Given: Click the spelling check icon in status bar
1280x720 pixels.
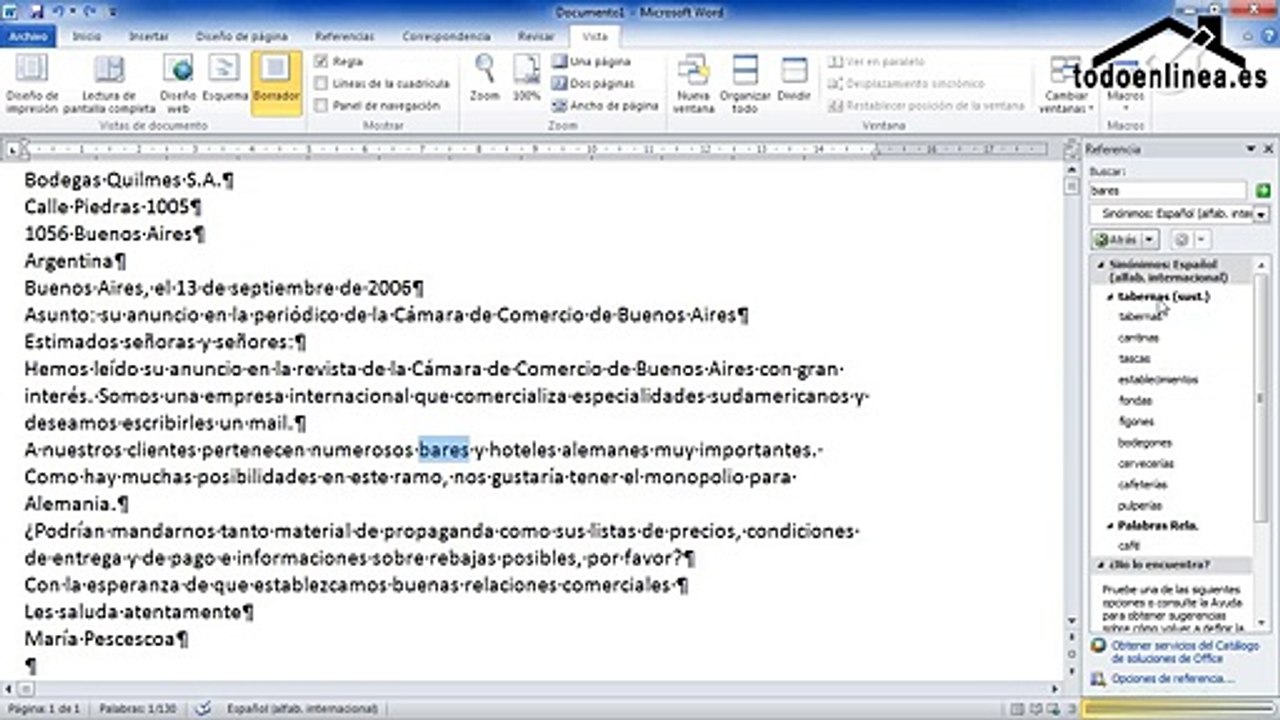Looking at the screenshot, I should coord(204,708).
